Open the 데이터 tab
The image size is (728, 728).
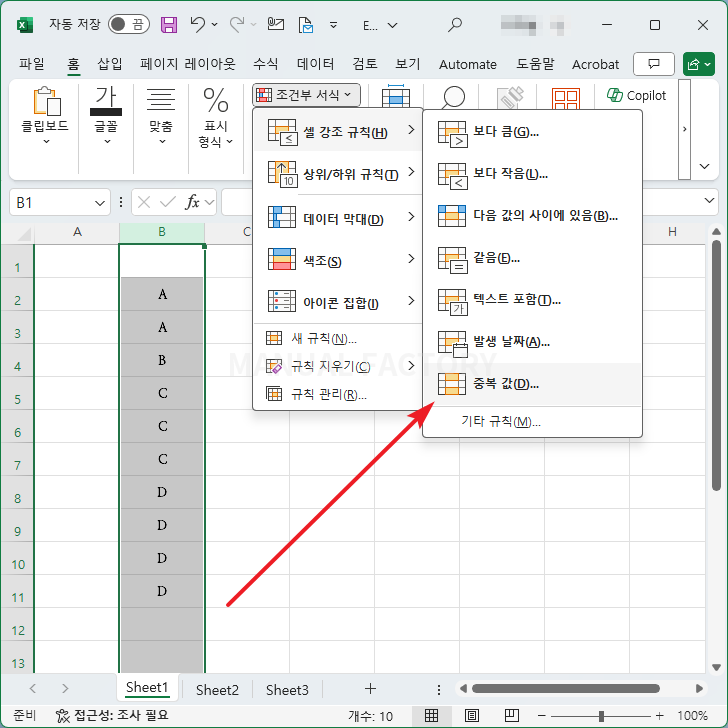coord(315,64)
